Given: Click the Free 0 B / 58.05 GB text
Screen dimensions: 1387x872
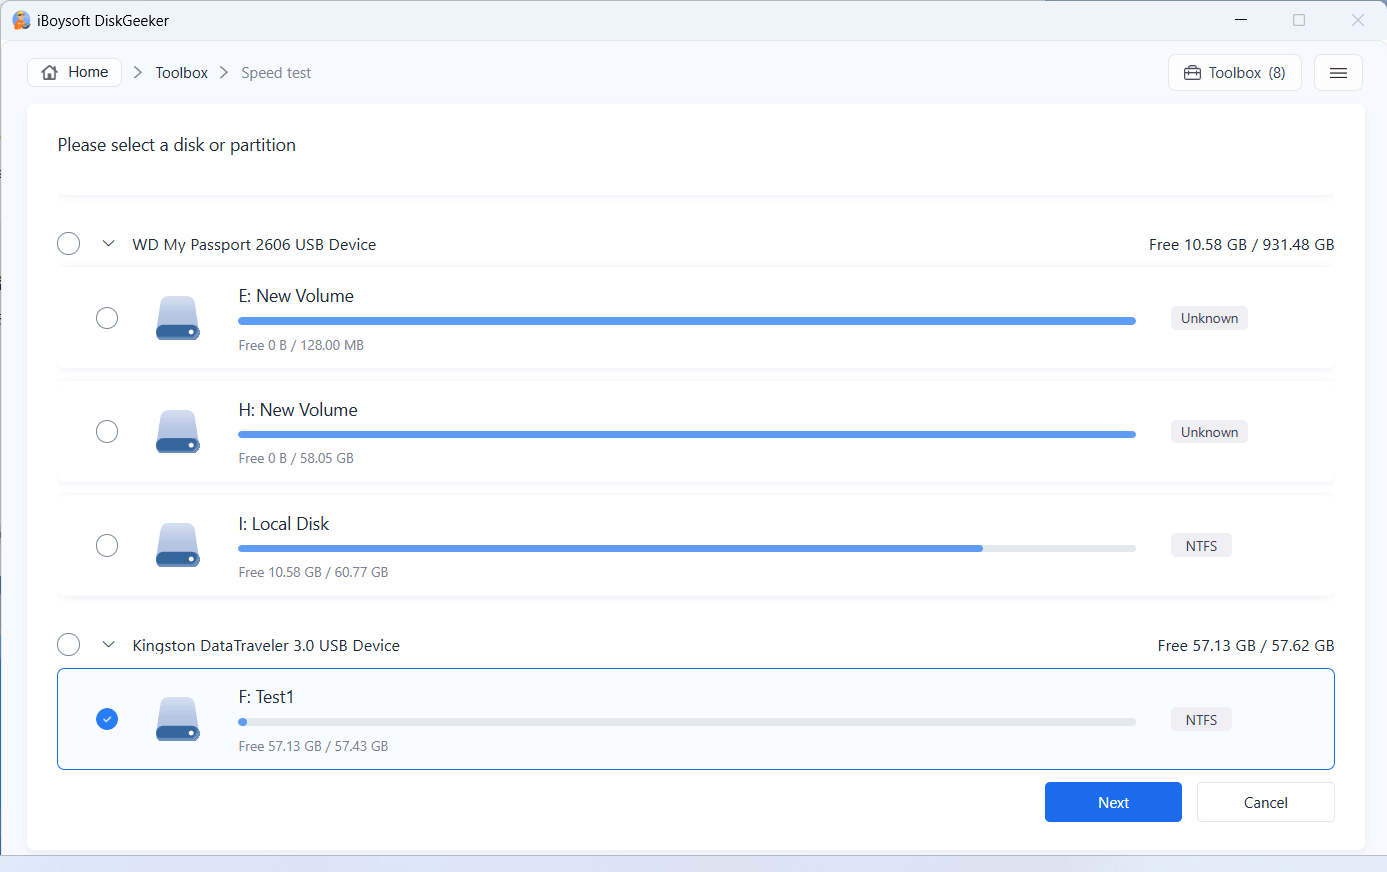Looking at the screenshot, I should pos(296,458).
